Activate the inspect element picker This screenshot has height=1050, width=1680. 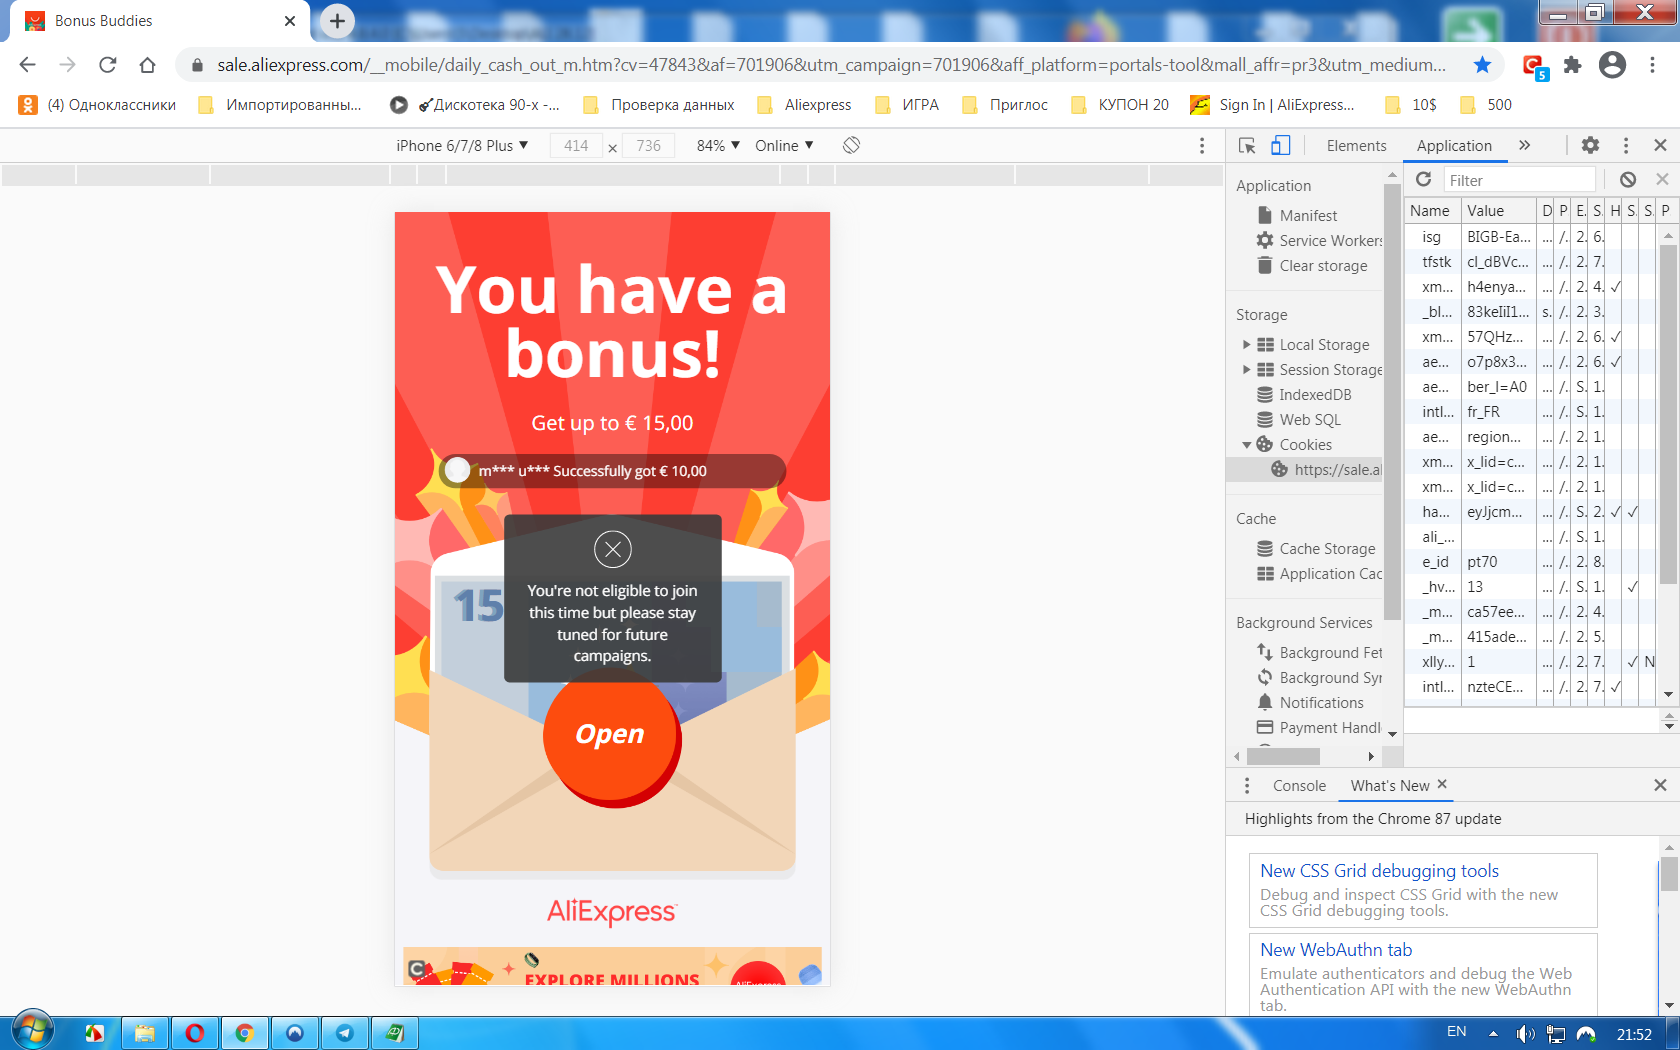coord(1247,146)
